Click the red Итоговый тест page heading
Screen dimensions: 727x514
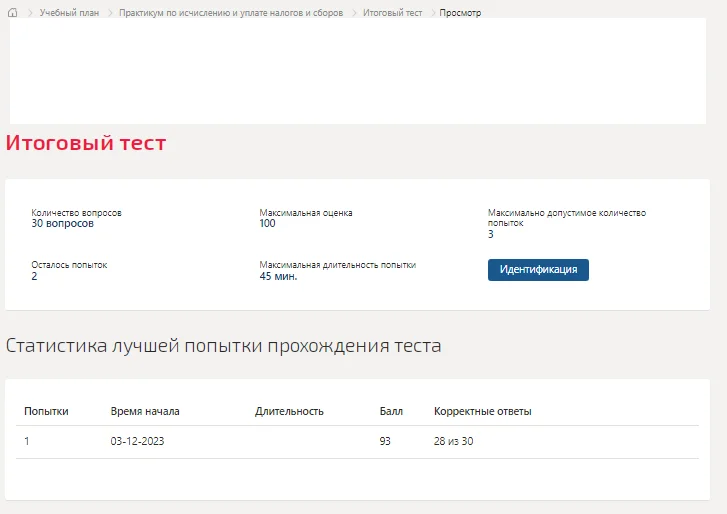point(86,143)
